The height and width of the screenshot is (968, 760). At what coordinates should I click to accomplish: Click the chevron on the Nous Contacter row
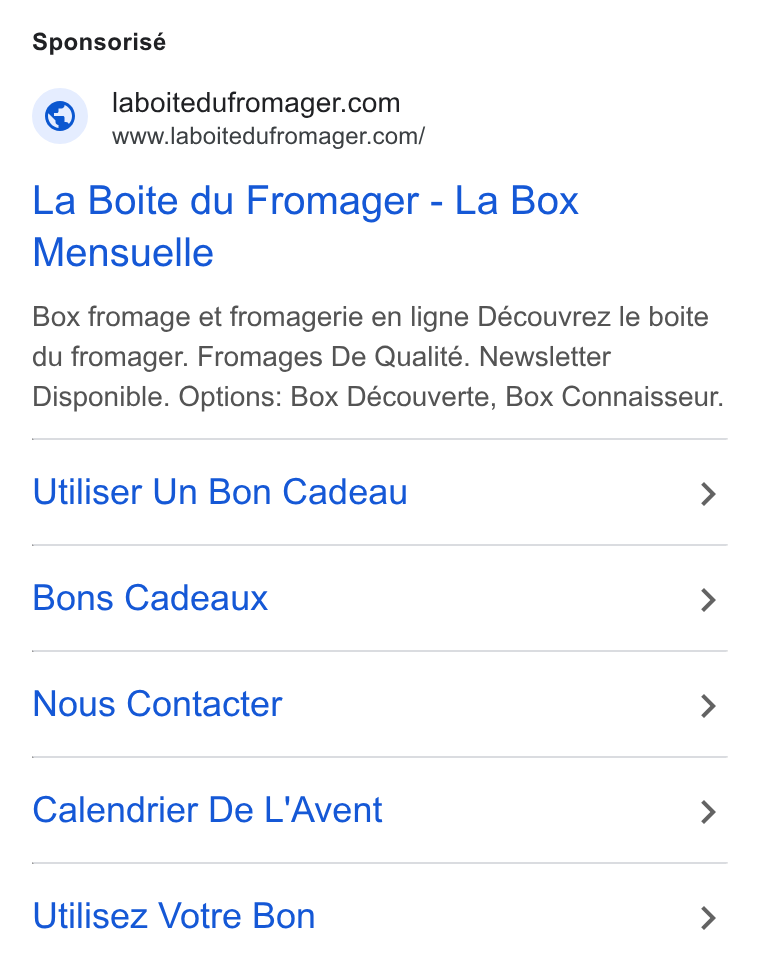(x=708, y=706)
